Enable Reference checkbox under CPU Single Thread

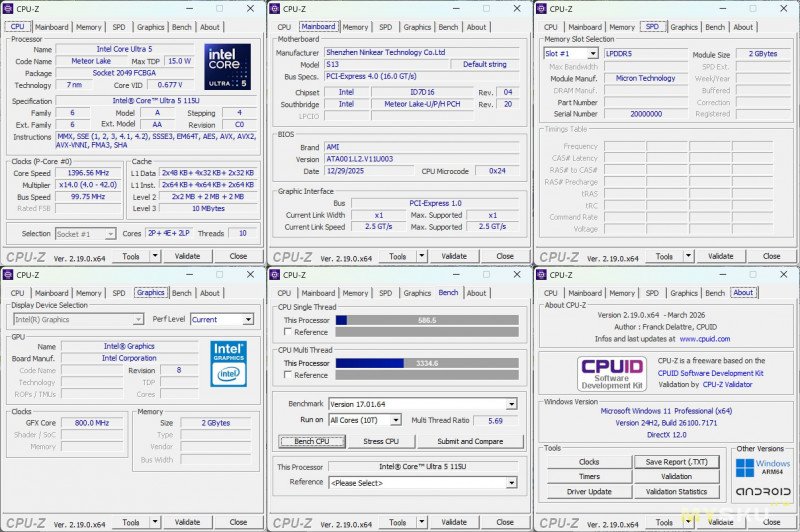tap(287, 332)
